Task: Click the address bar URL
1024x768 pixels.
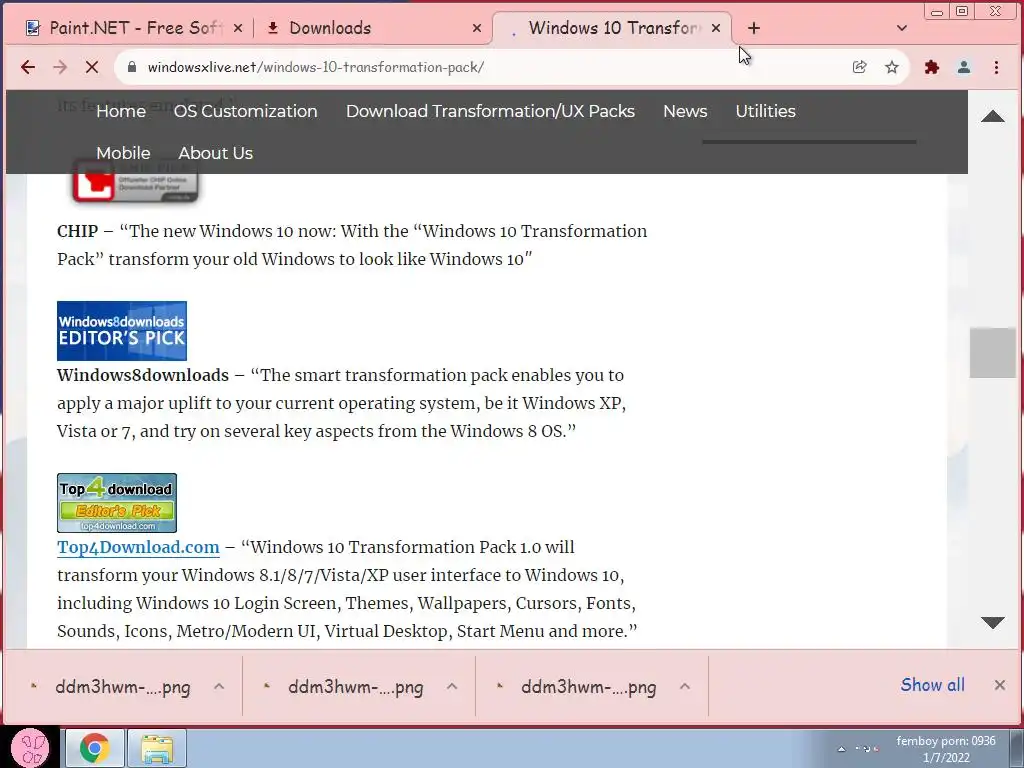Action: [x=315, y=67]
